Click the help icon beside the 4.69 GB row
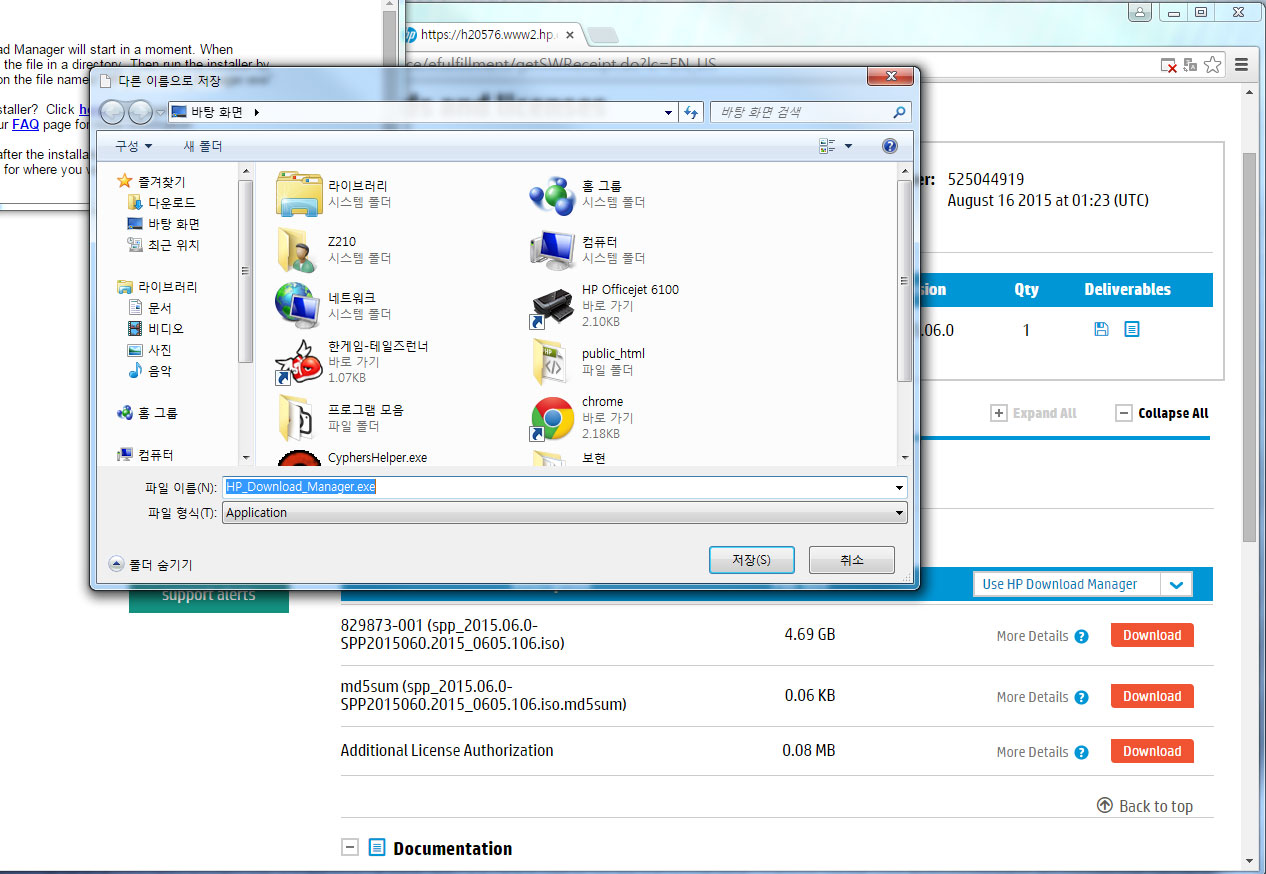1266x874 pixels. click(1081, 636)
